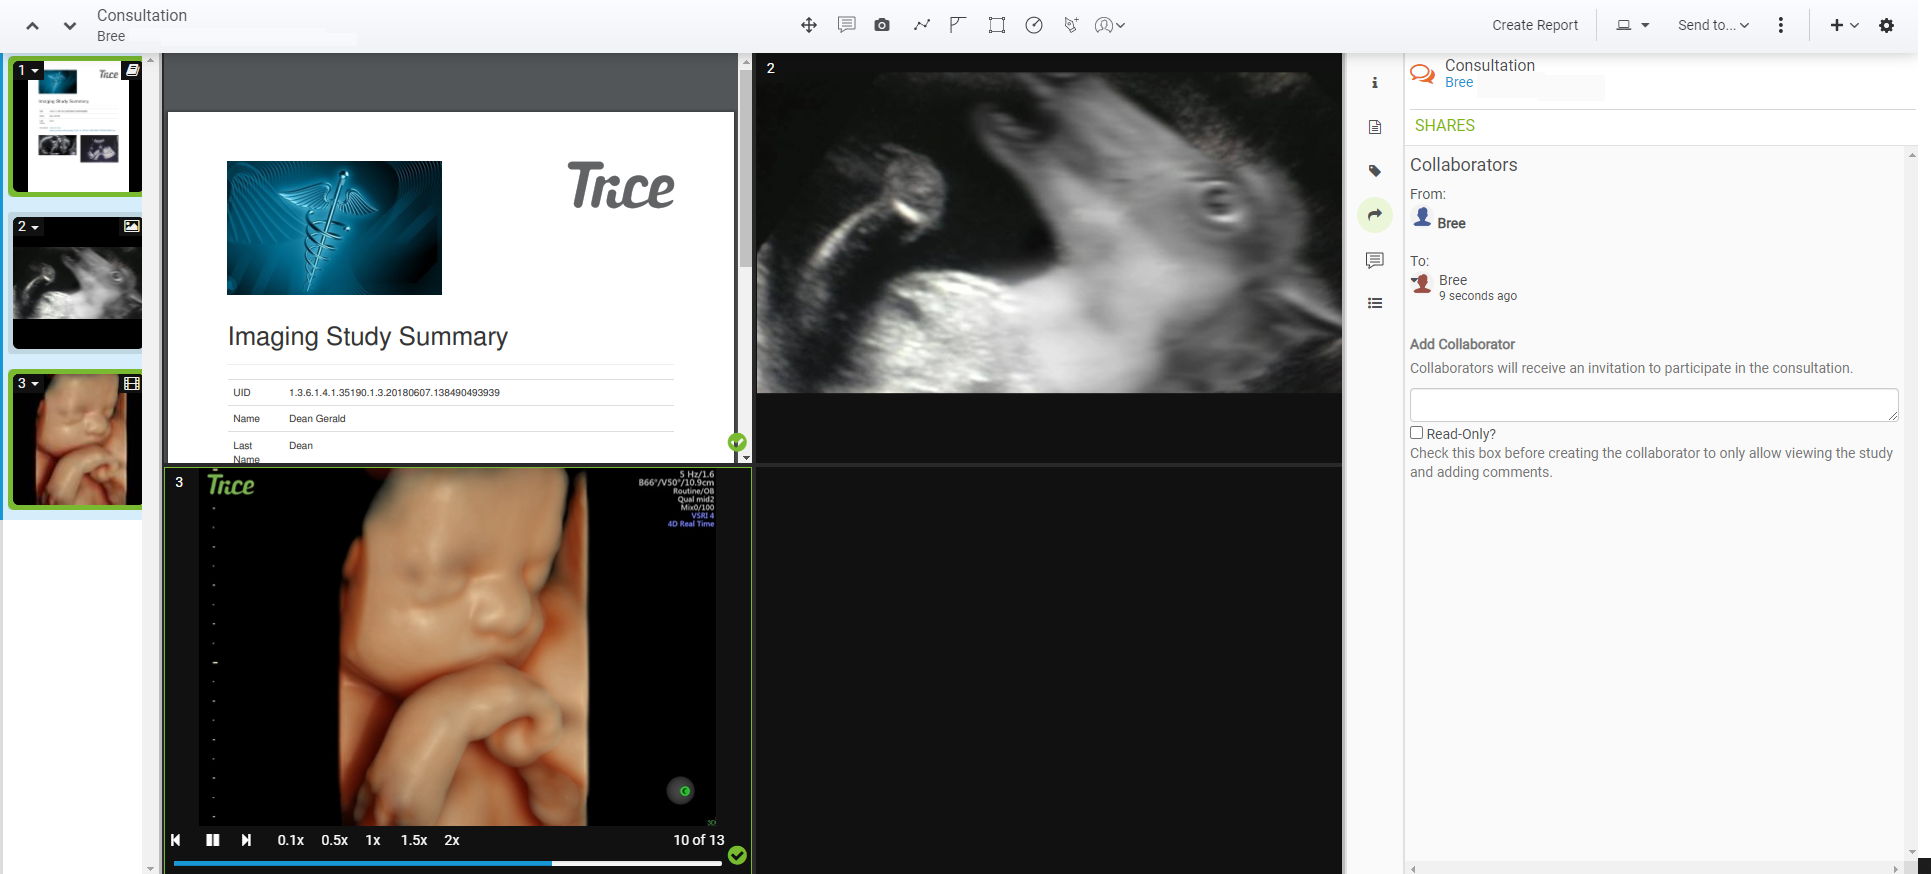The height and width of the screenshot is (874, 1931).
Task: Select the grayscale ultrasound thumbnail
Action: (x=77, y=283)
